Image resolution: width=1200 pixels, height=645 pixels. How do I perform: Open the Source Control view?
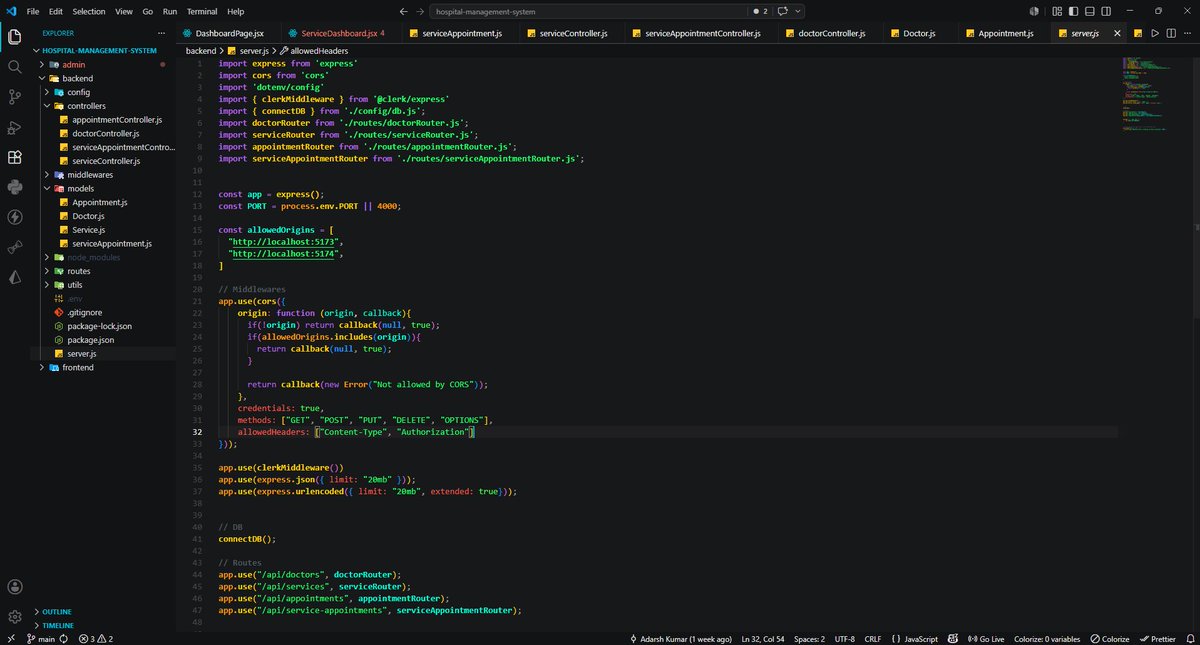[14, 97]
